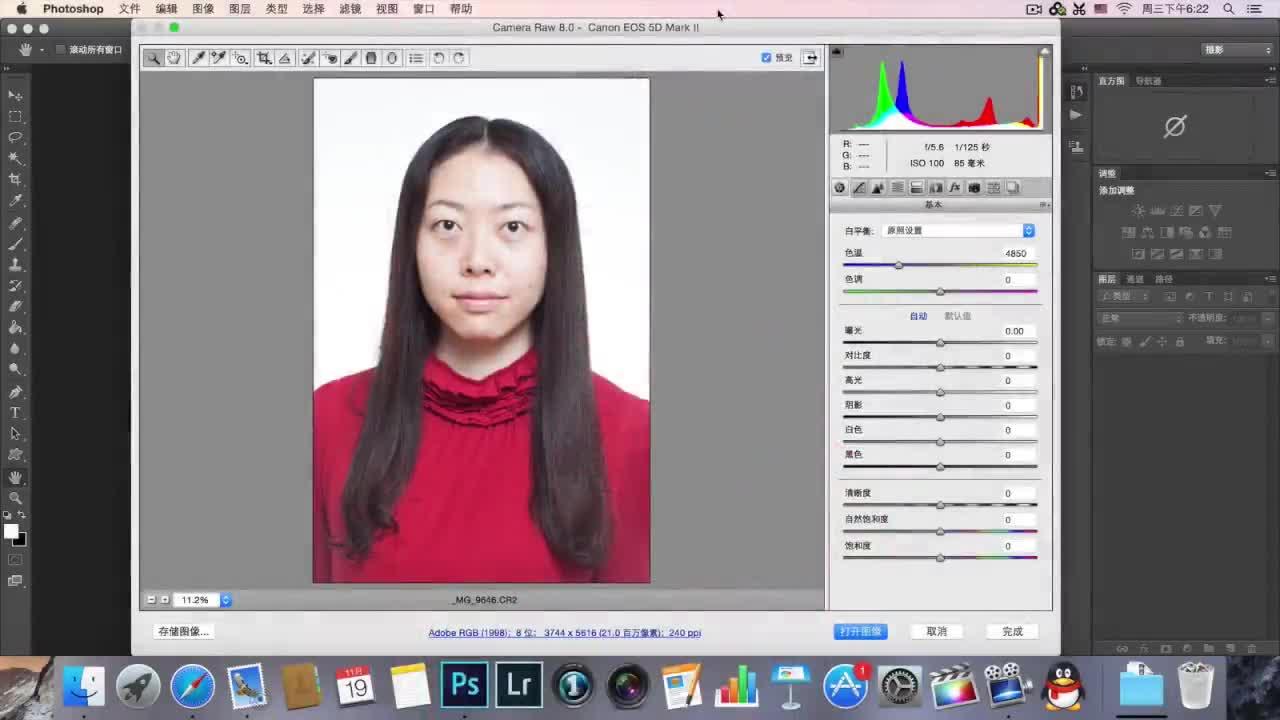Screen dimensions: 1280x720
Task: Select the Targeted Adjustment tool
Action: pos(240,58)
